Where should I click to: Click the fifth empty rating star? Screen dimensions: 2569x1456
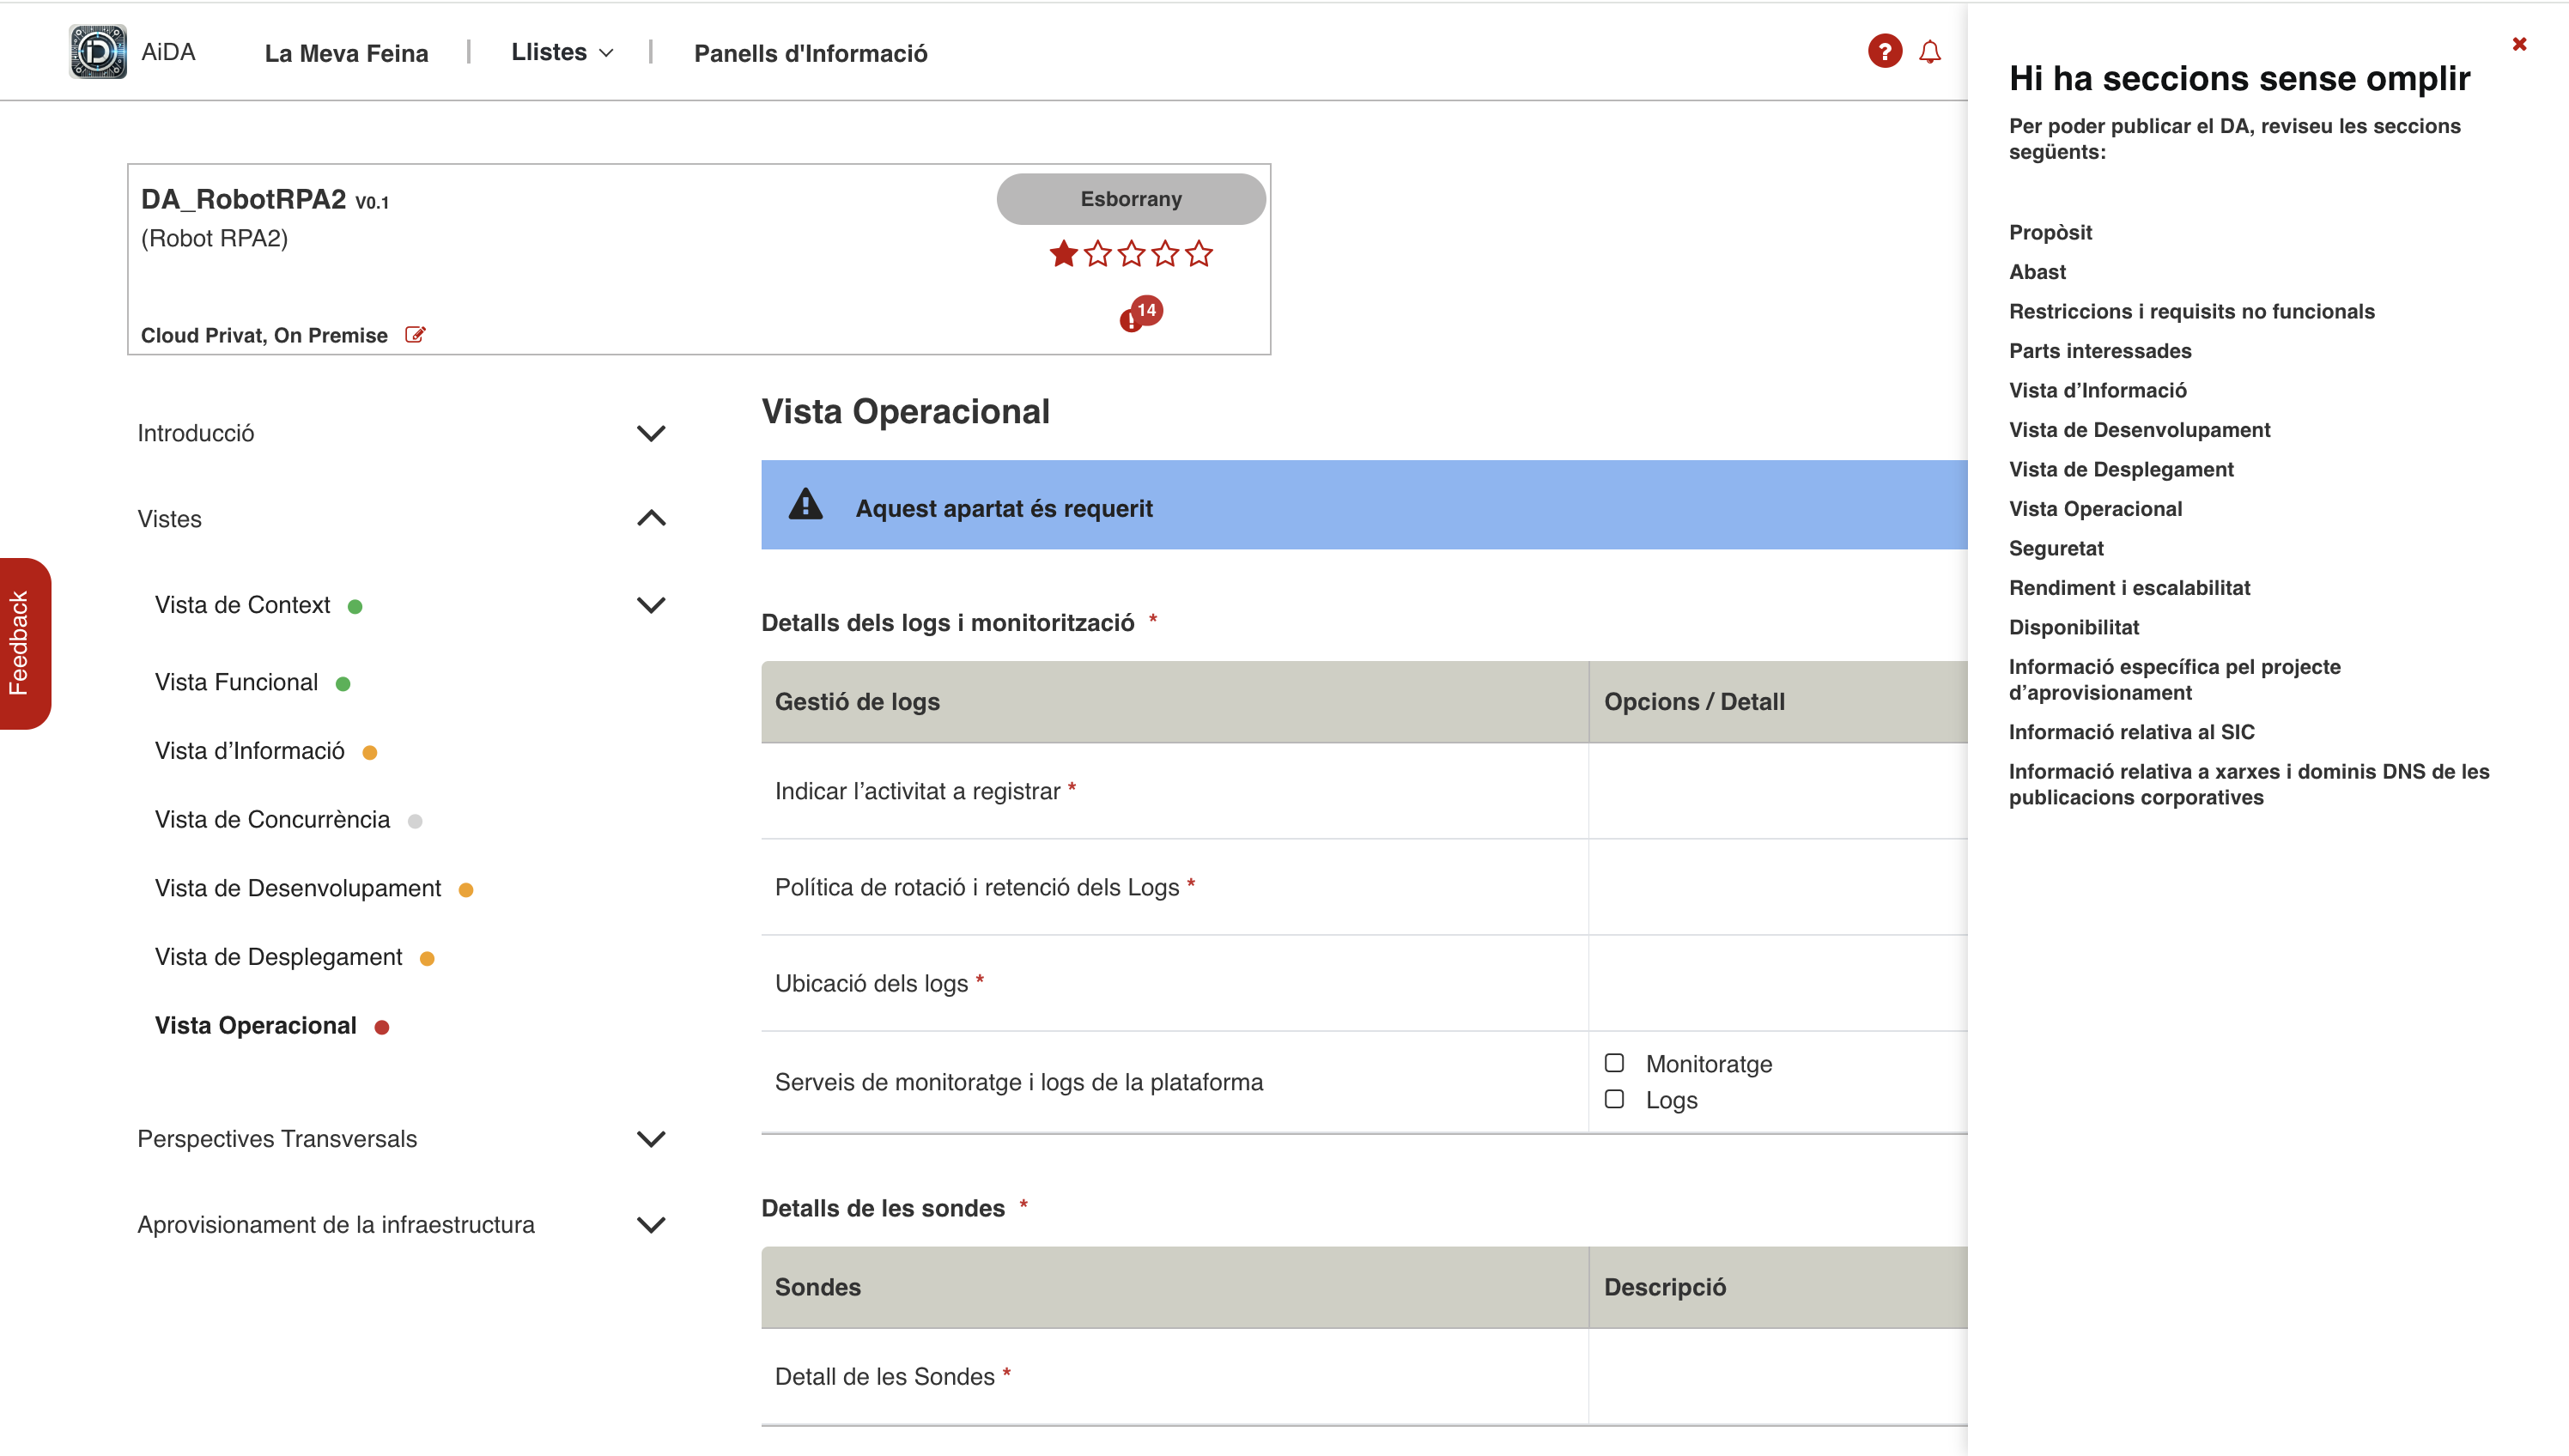[1199, 254]
